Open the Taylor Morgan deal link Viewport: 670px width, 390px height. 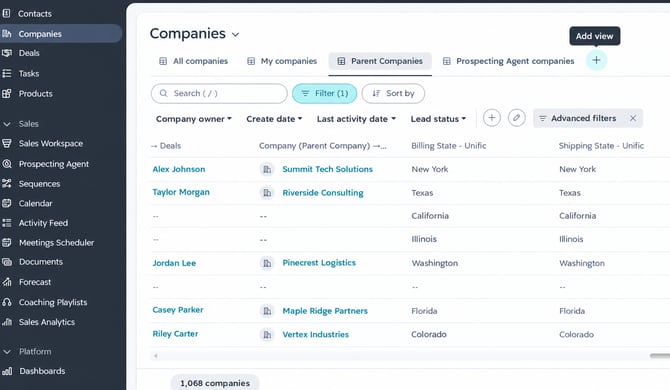(x=181, y=192)
